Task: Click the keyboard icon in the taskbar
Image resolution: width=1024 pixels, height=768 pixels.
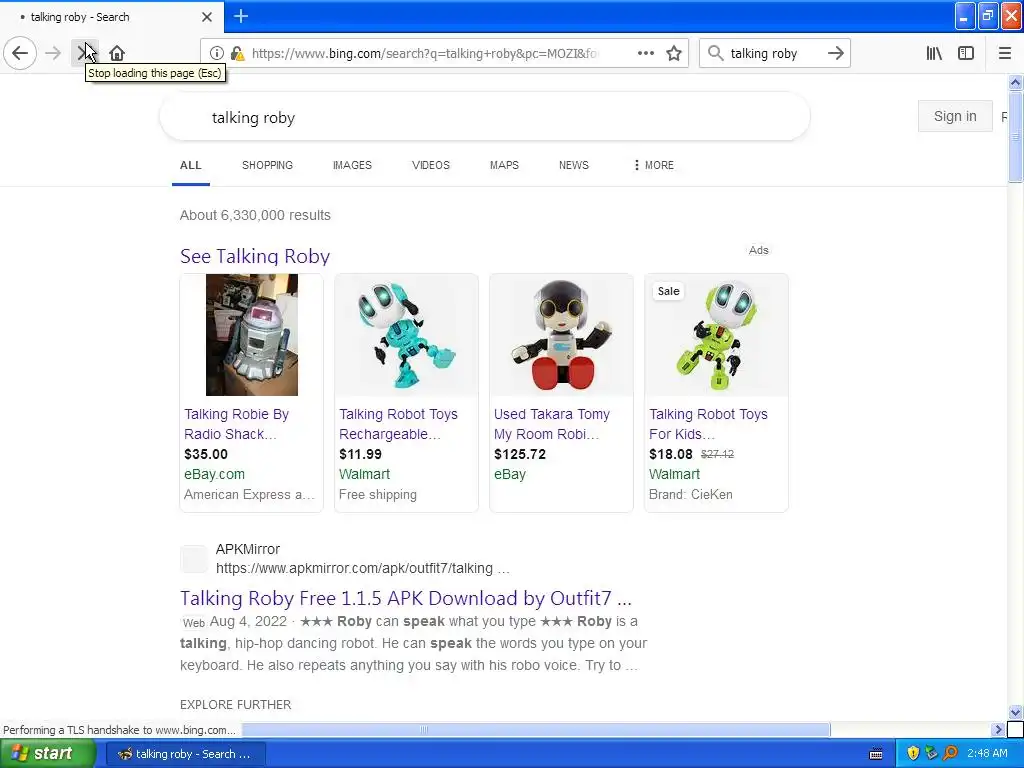Action: point(876,754)
